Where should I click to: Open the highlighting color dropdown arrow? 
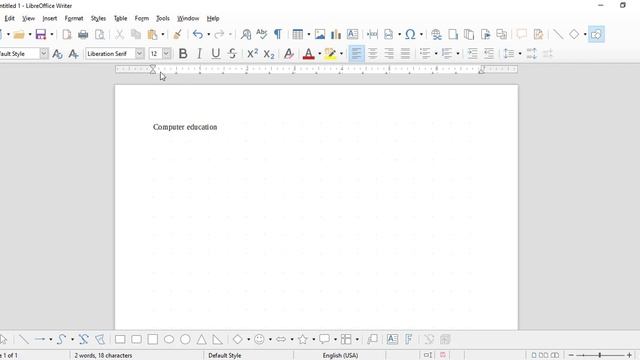pos(341,53)
